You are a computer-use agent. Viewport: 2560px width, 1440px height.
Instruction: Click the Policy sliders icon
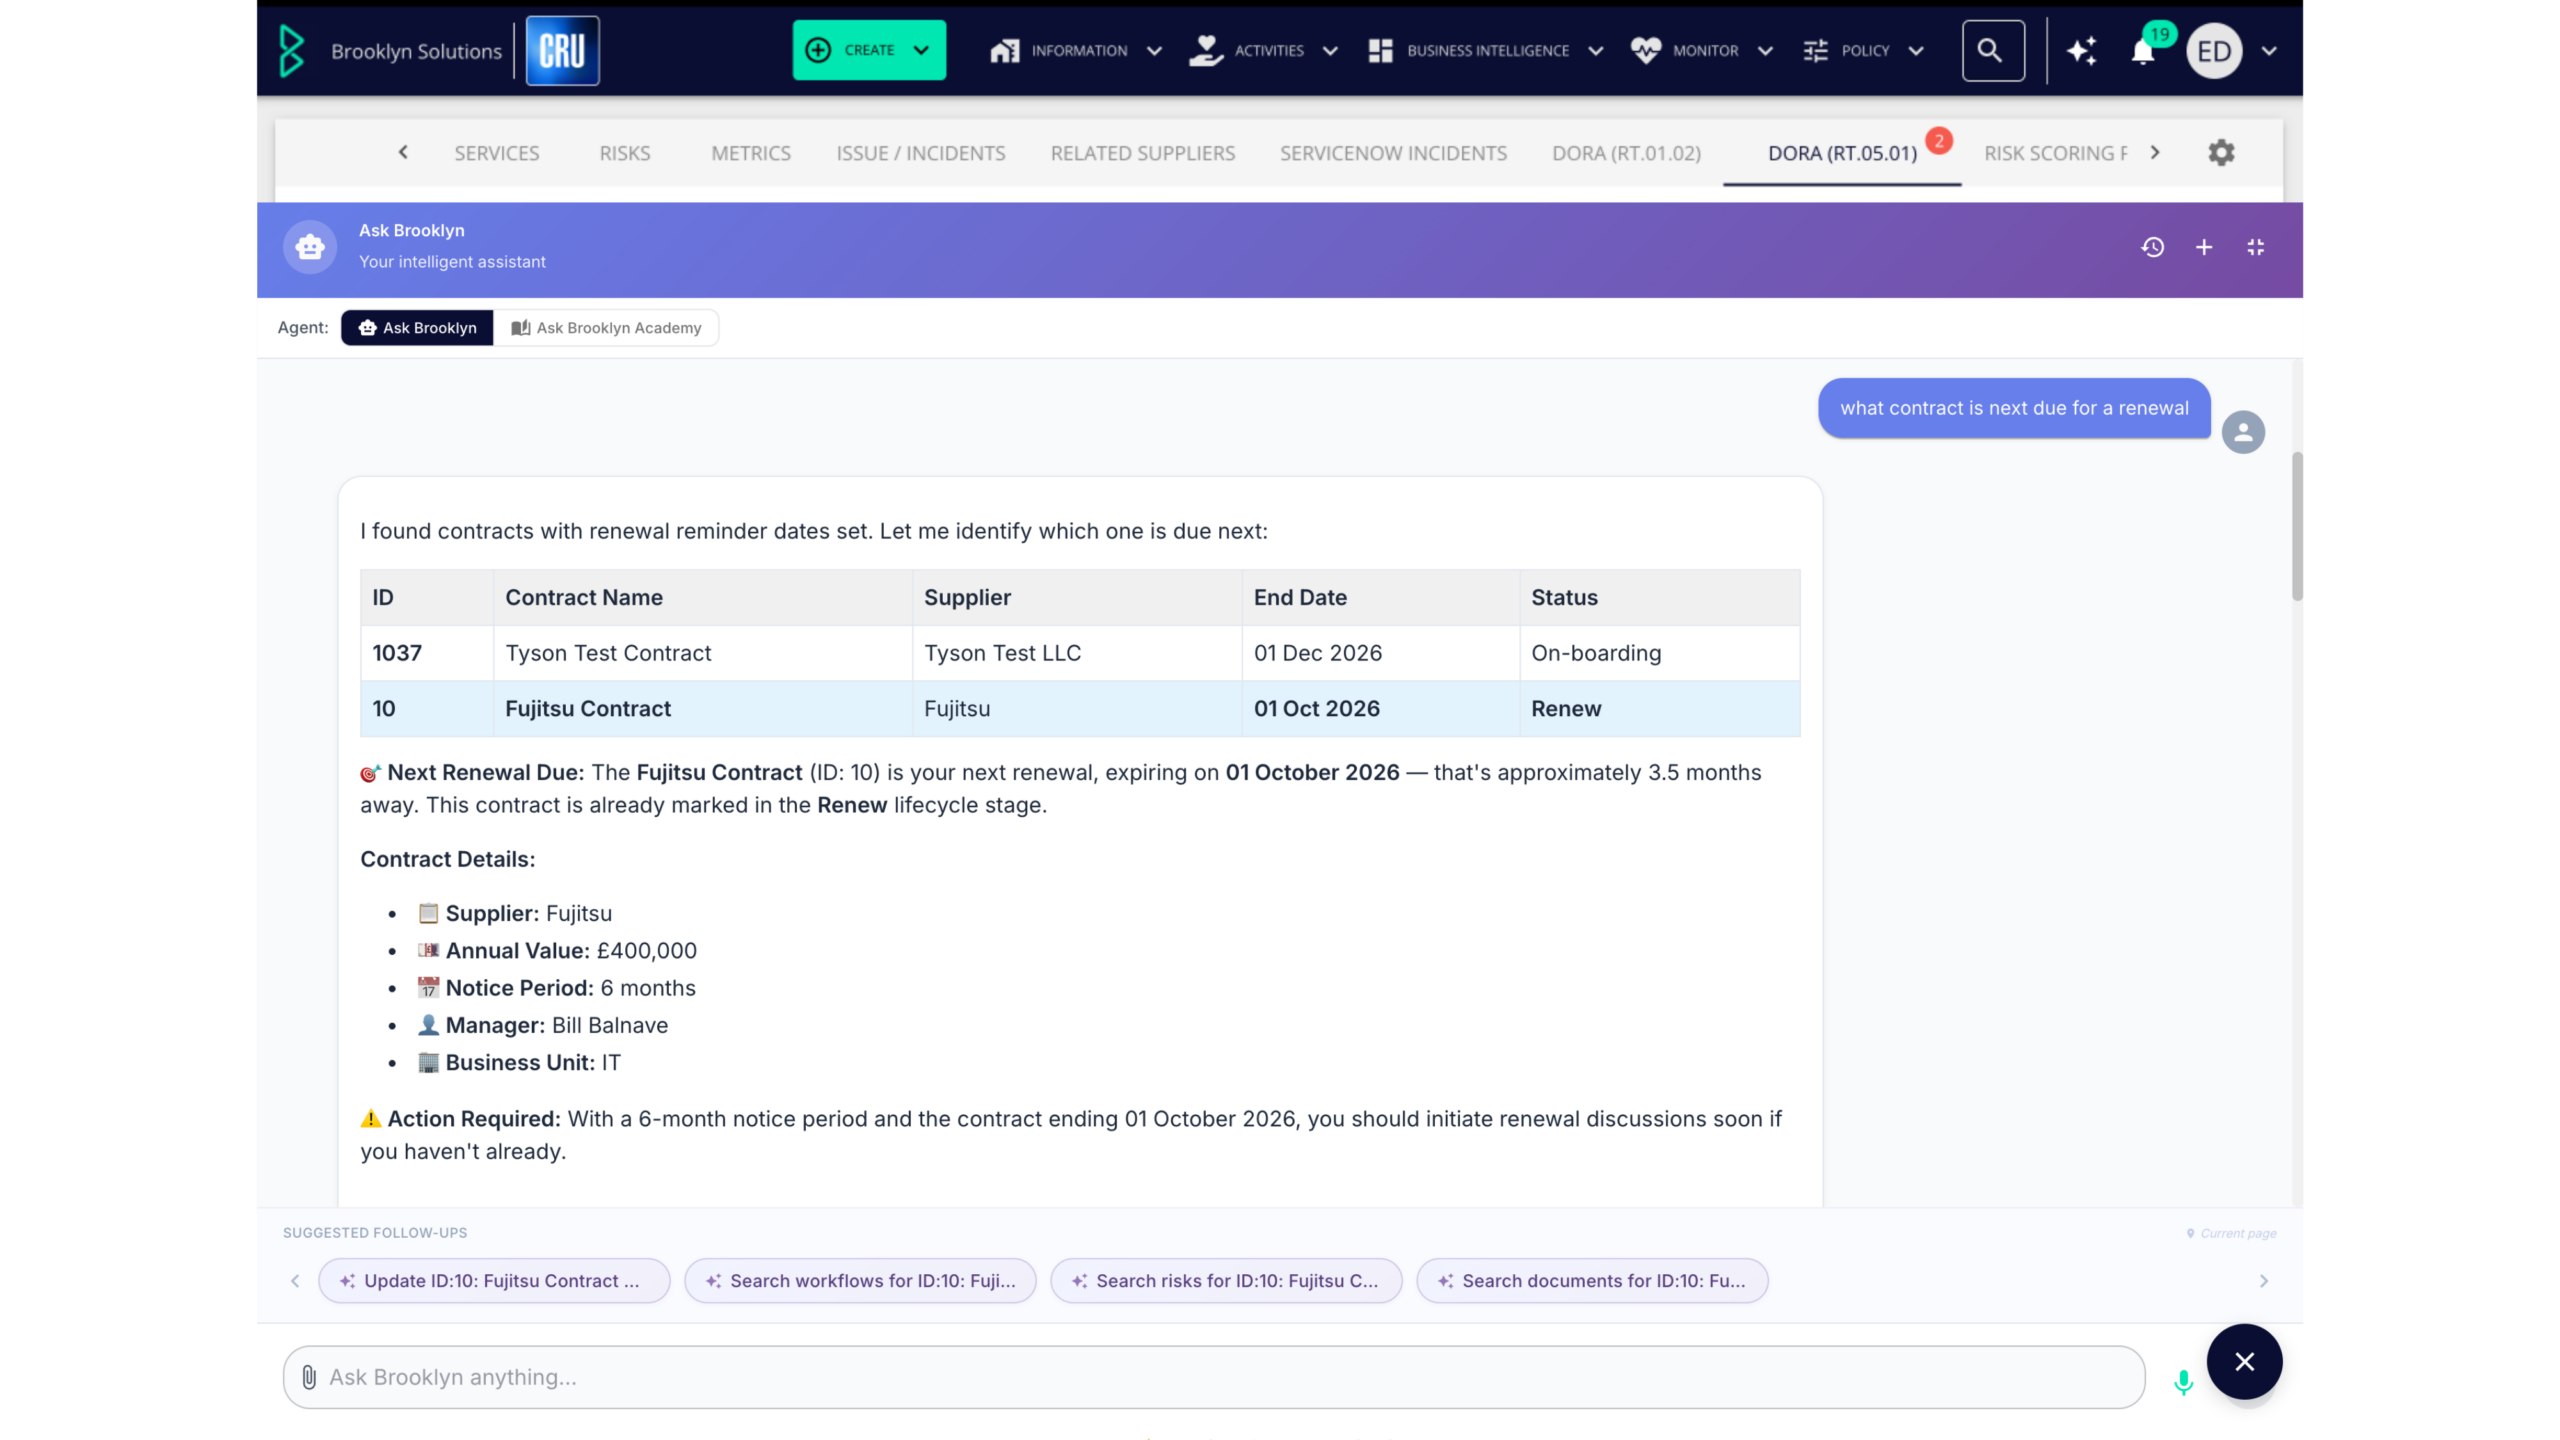1816,51
